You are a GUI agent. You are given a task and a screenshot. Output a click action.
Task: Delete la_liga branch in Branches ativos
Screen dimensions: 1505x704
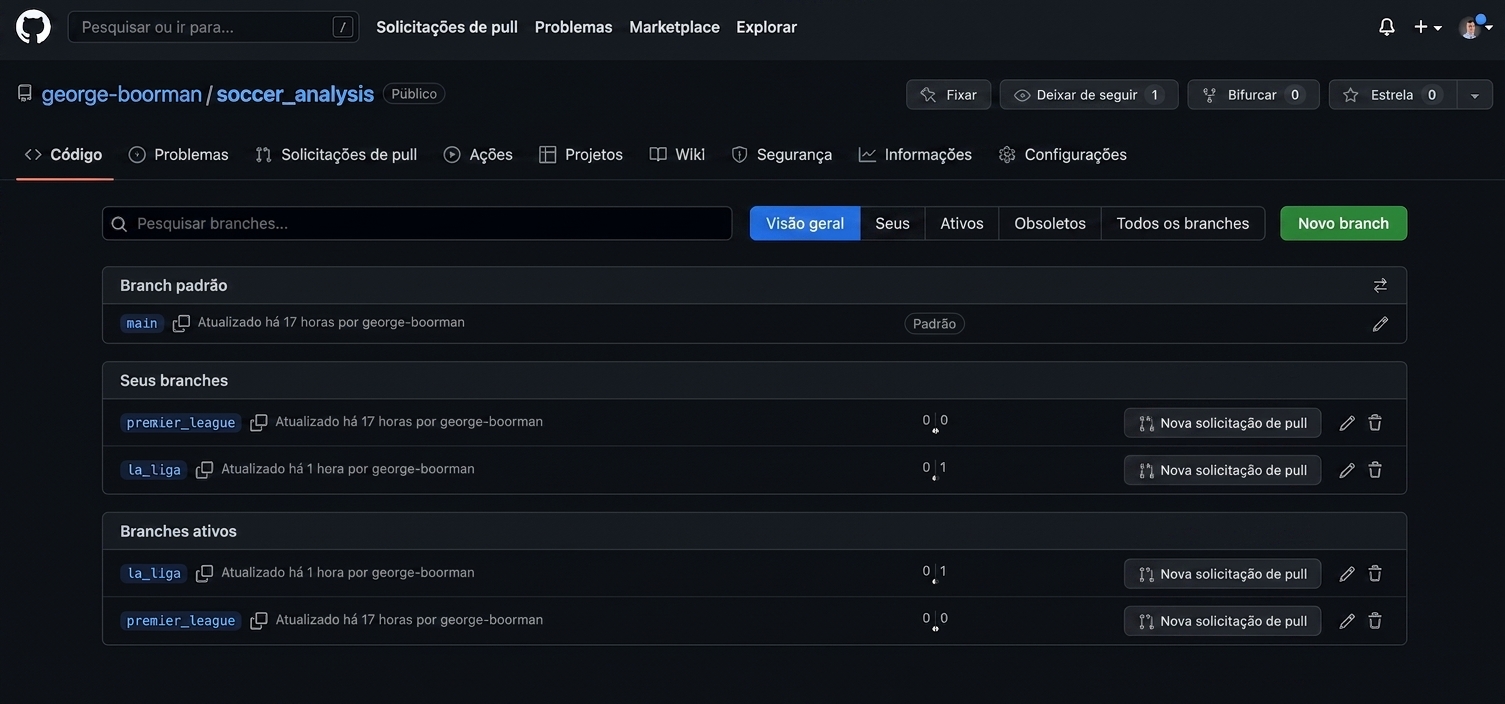(x=1375, y=574)
